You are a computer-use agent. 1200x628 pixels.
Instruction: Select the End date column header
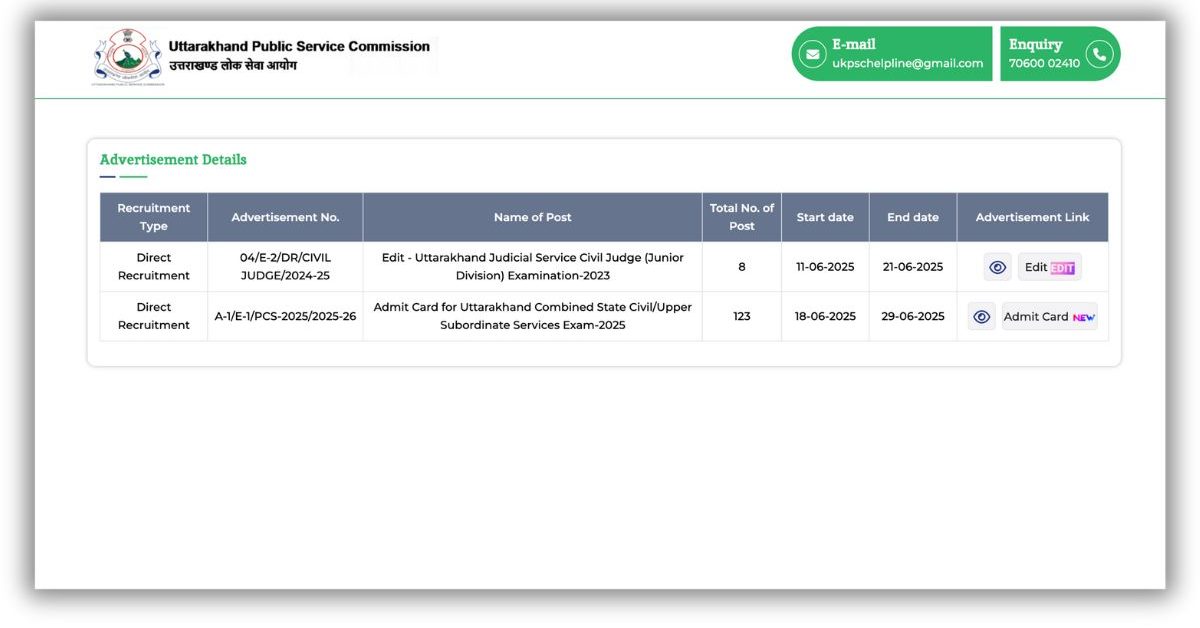(x=913, y=217)
